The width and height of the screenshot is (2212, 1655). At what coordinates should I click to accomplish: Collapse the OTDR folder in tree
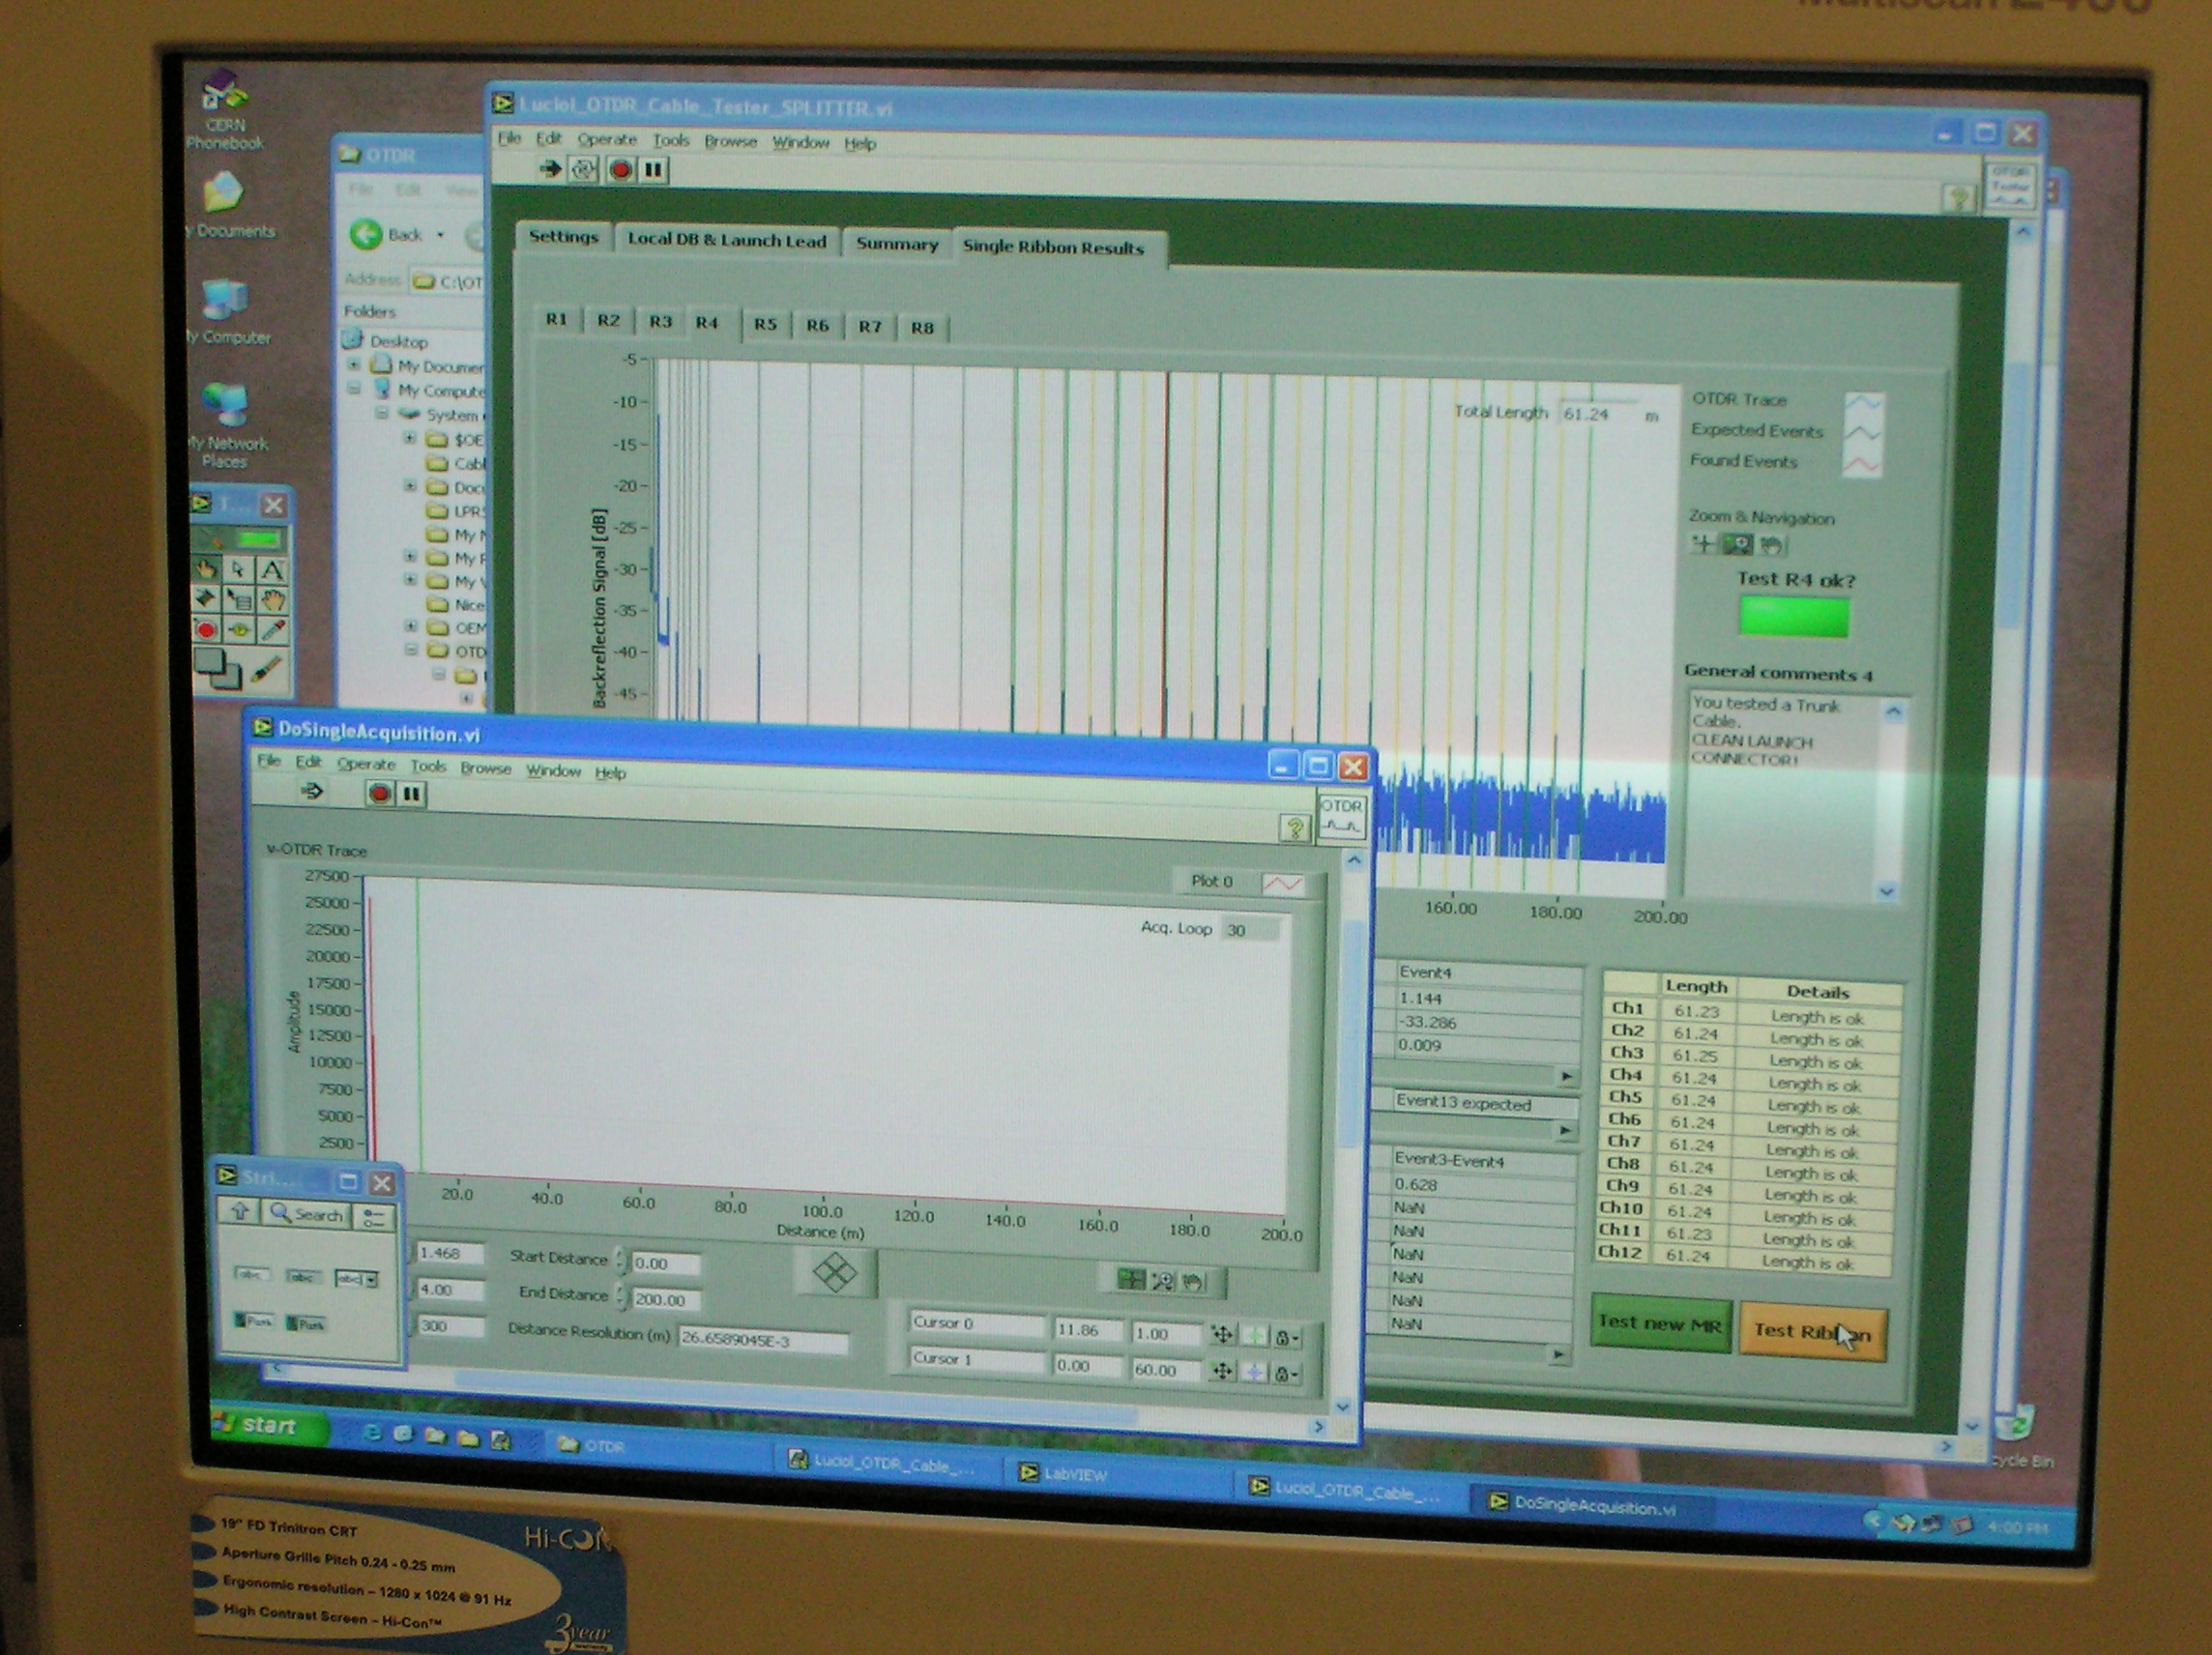point(411,650)
